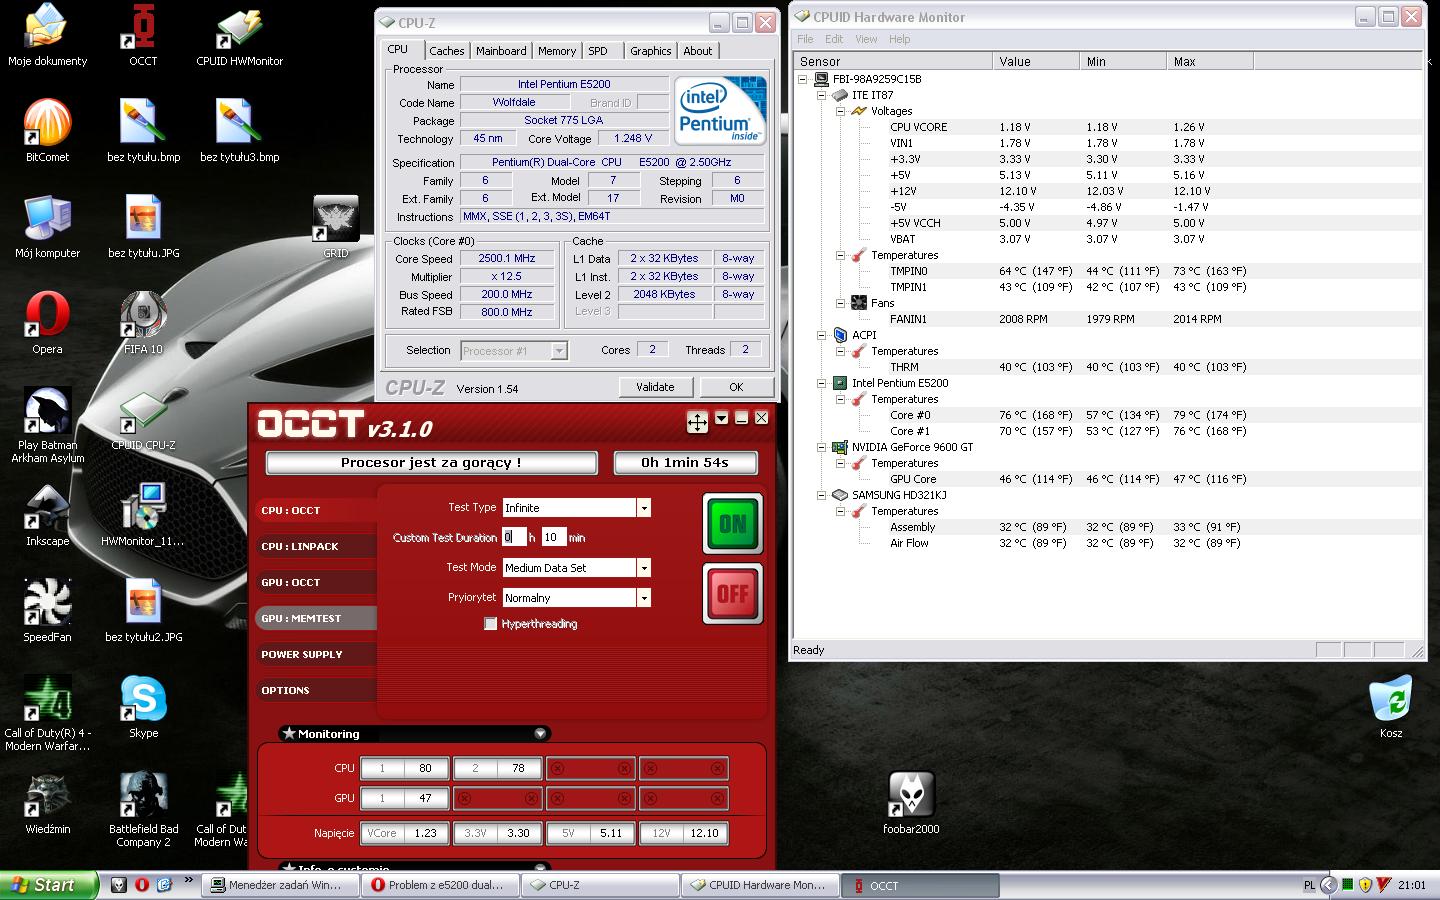This screenshot has height=900, width=1440.
Task: Switch to the Memory tab in CPU-Z
Action: tap(556, 51)
